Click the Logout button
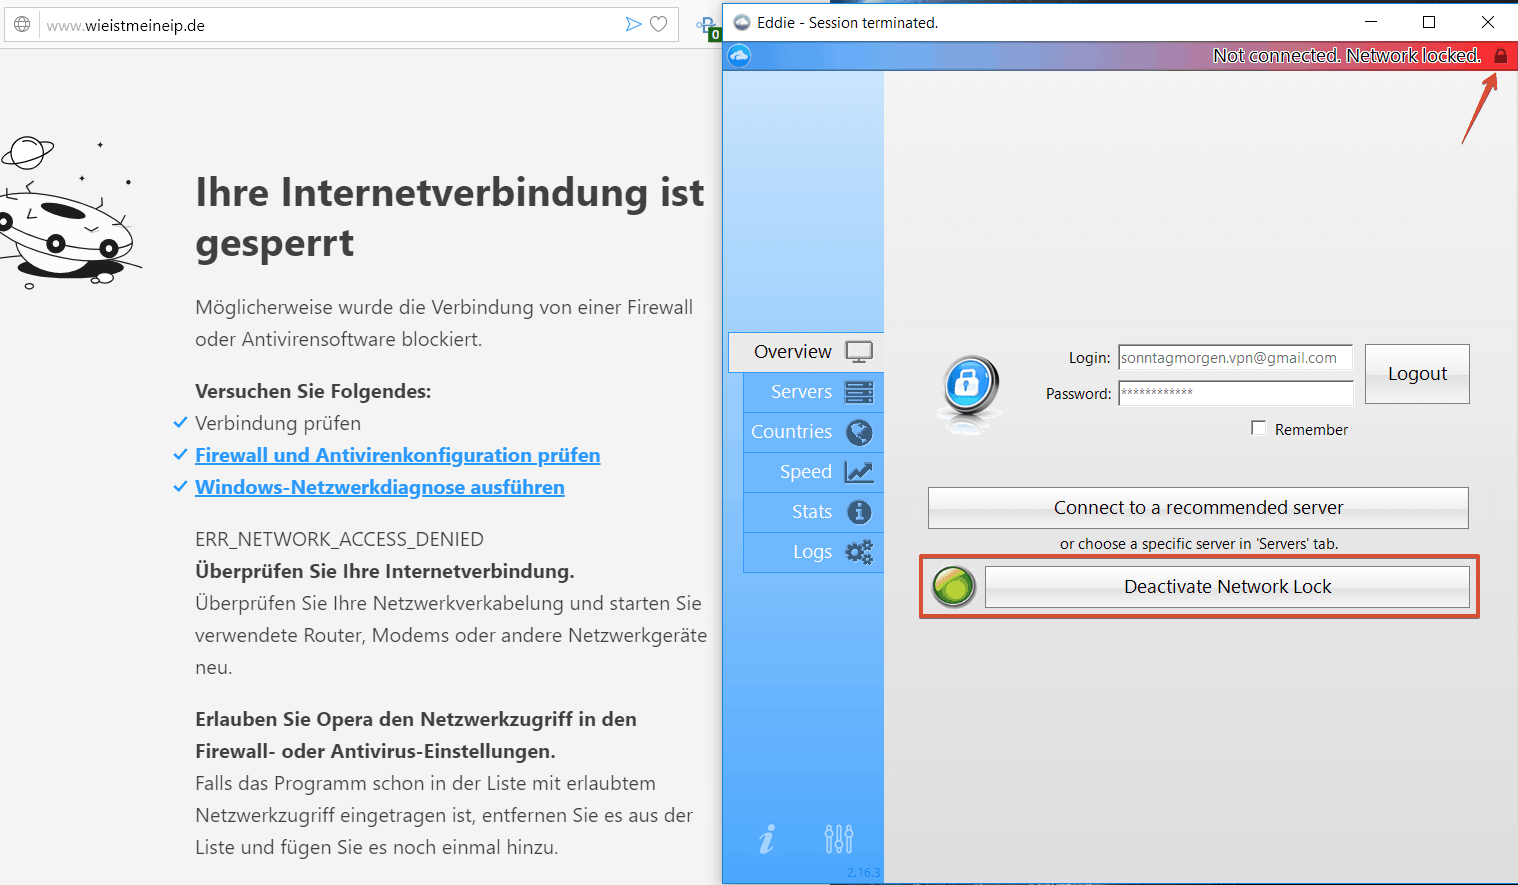 pos(1417,374)
